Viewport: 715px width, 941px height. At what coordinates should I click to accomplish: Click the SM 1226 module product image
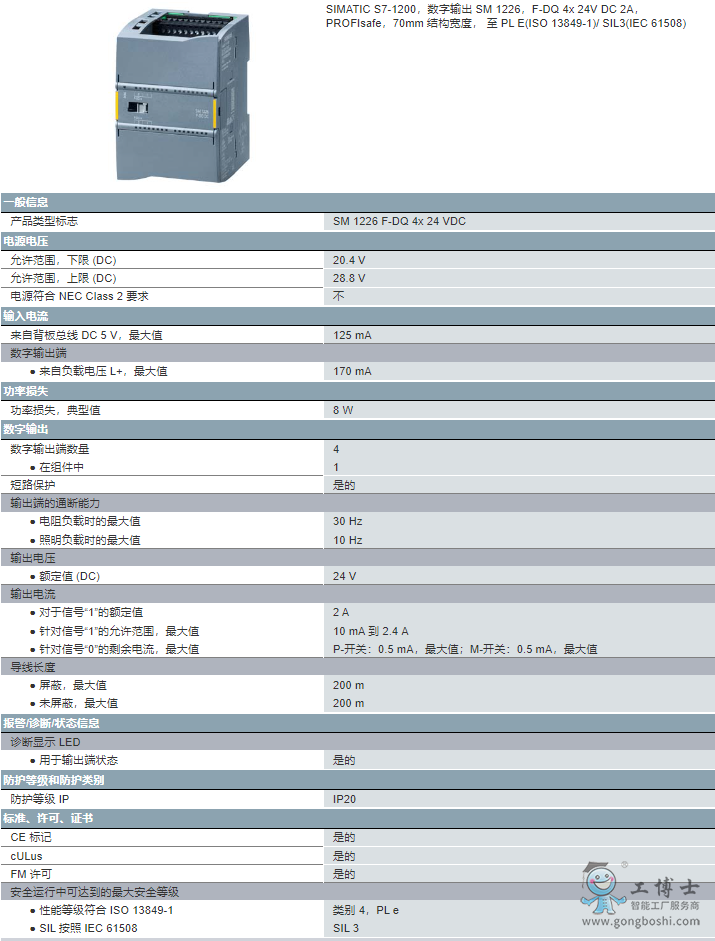pyautogui.click(x=183, y=95)
